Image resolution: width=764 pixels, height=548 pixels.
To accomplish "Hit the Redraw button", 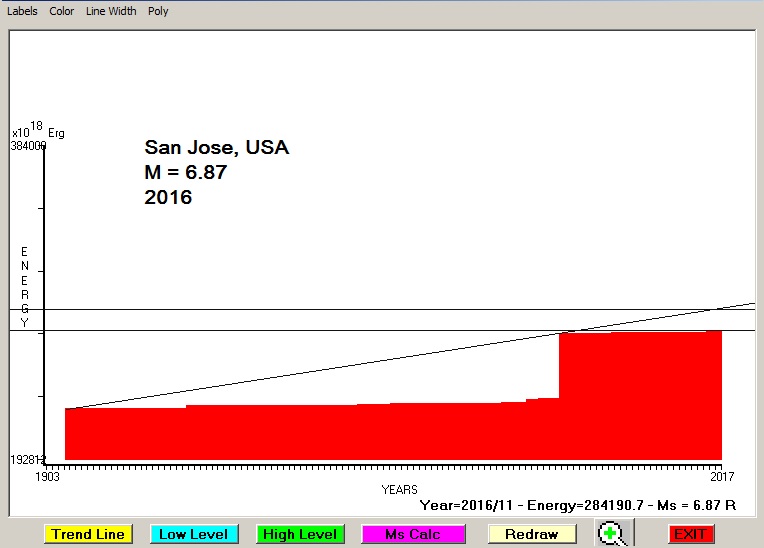I will click(531, 534).
